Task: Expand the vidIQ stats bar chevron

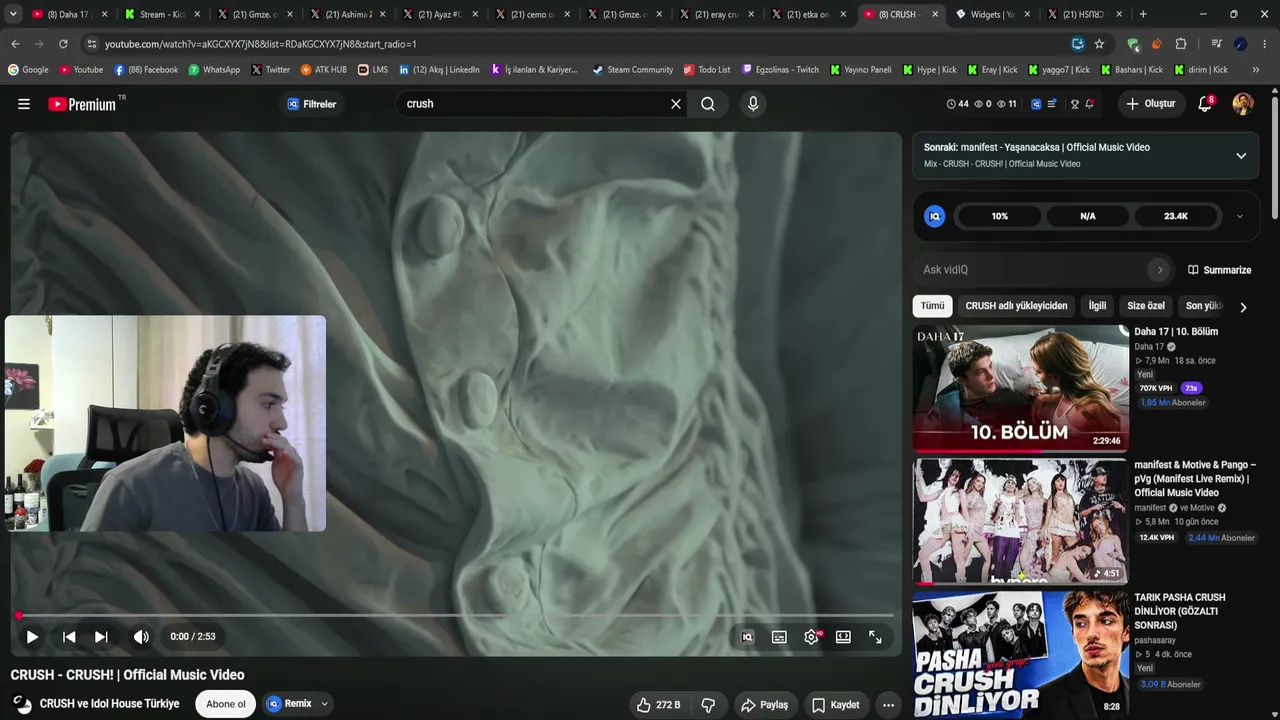Action: [1240, 216]
